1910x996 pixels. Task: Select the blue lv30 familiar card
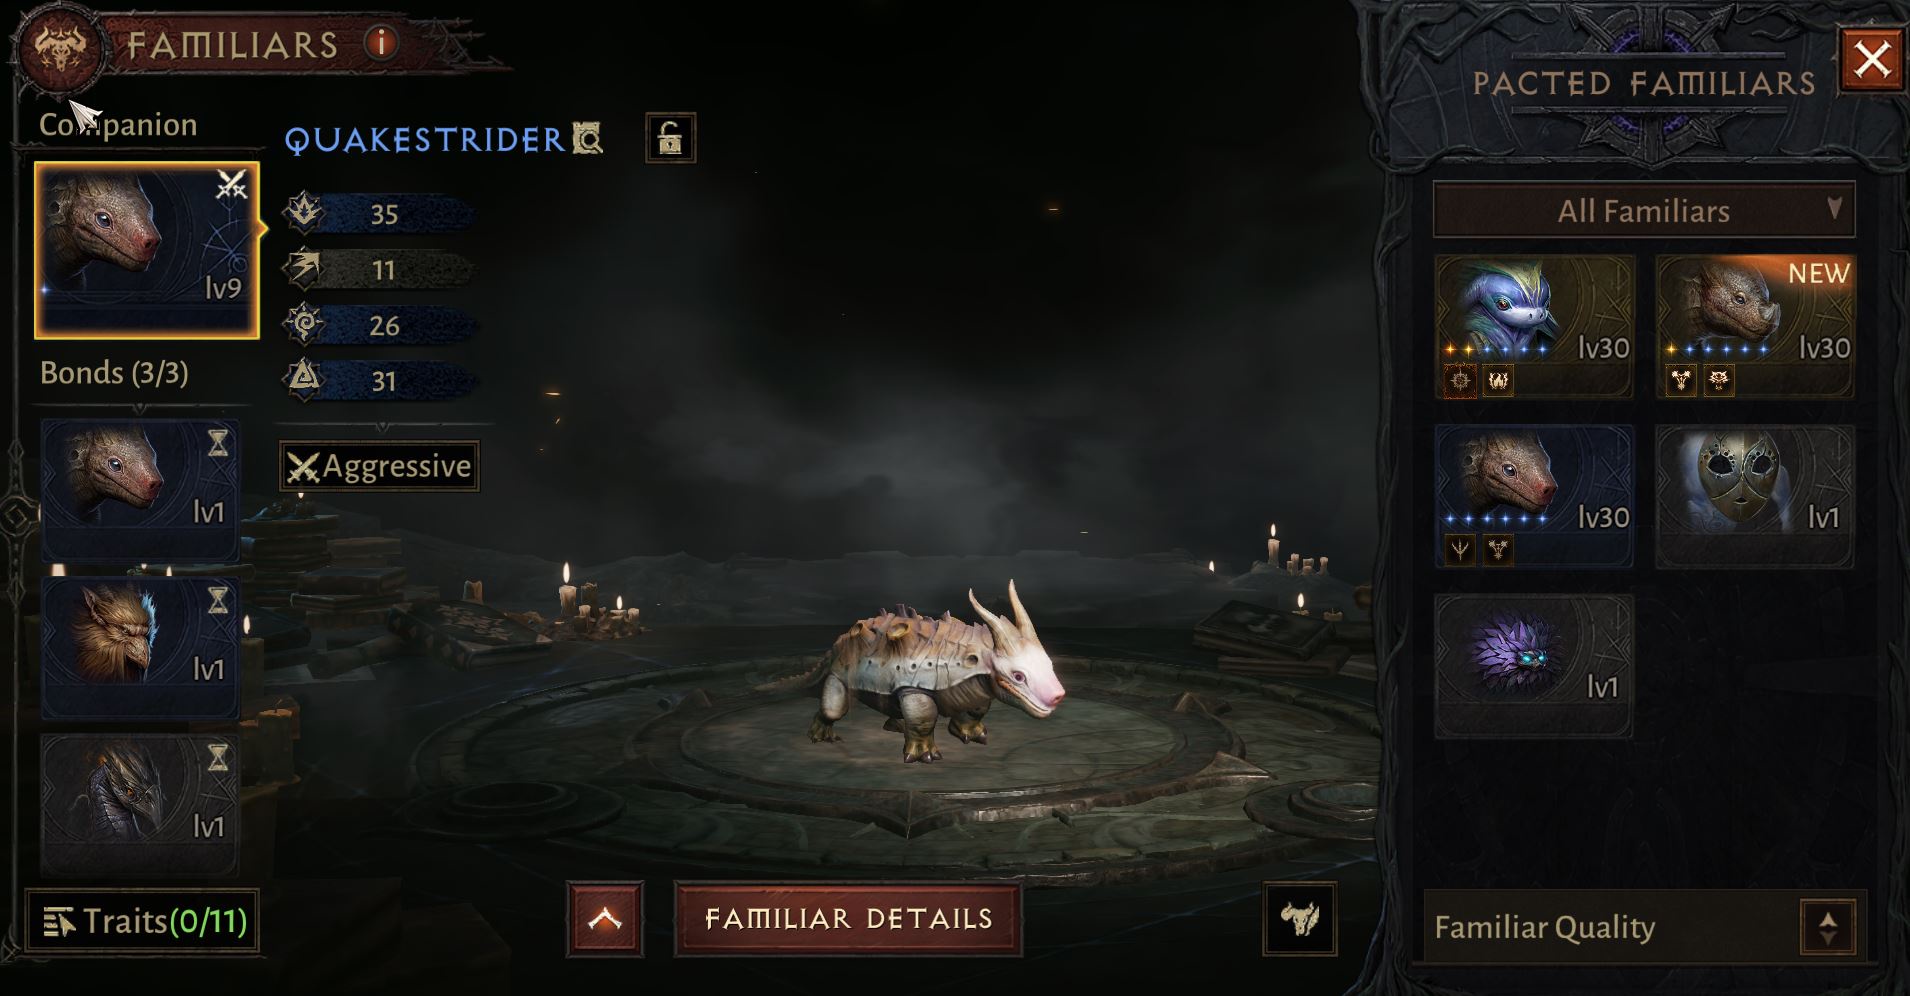tap(1534, 327)
